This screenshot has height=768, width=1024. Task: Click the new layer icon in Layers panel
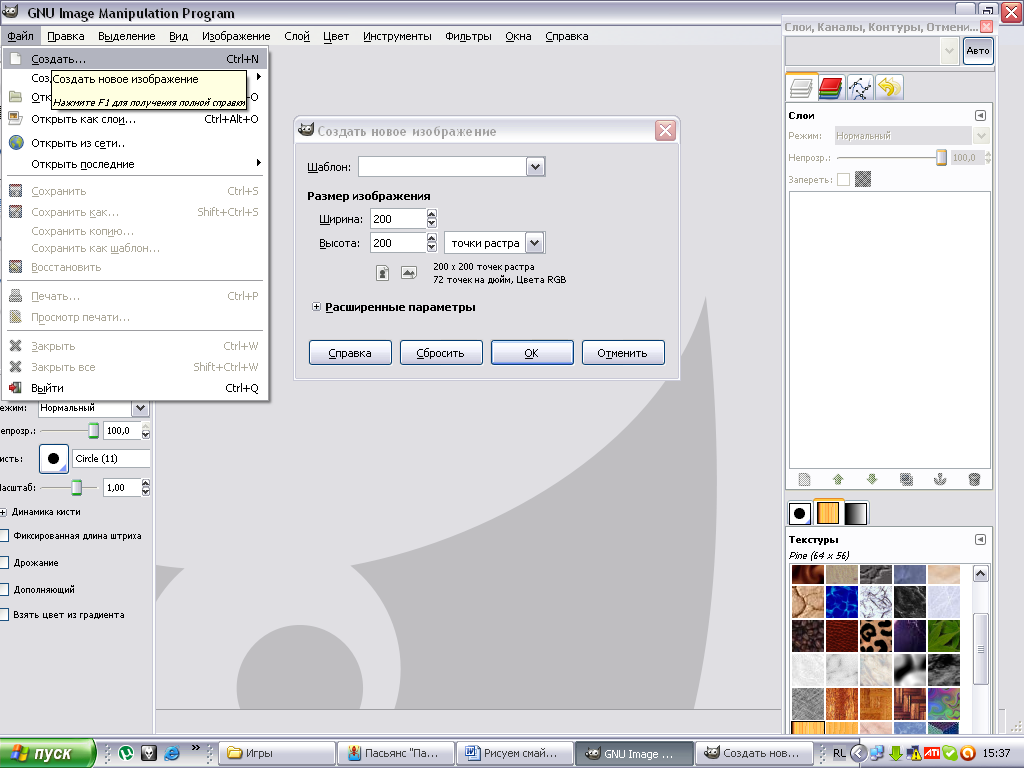[x=805, y=479]
